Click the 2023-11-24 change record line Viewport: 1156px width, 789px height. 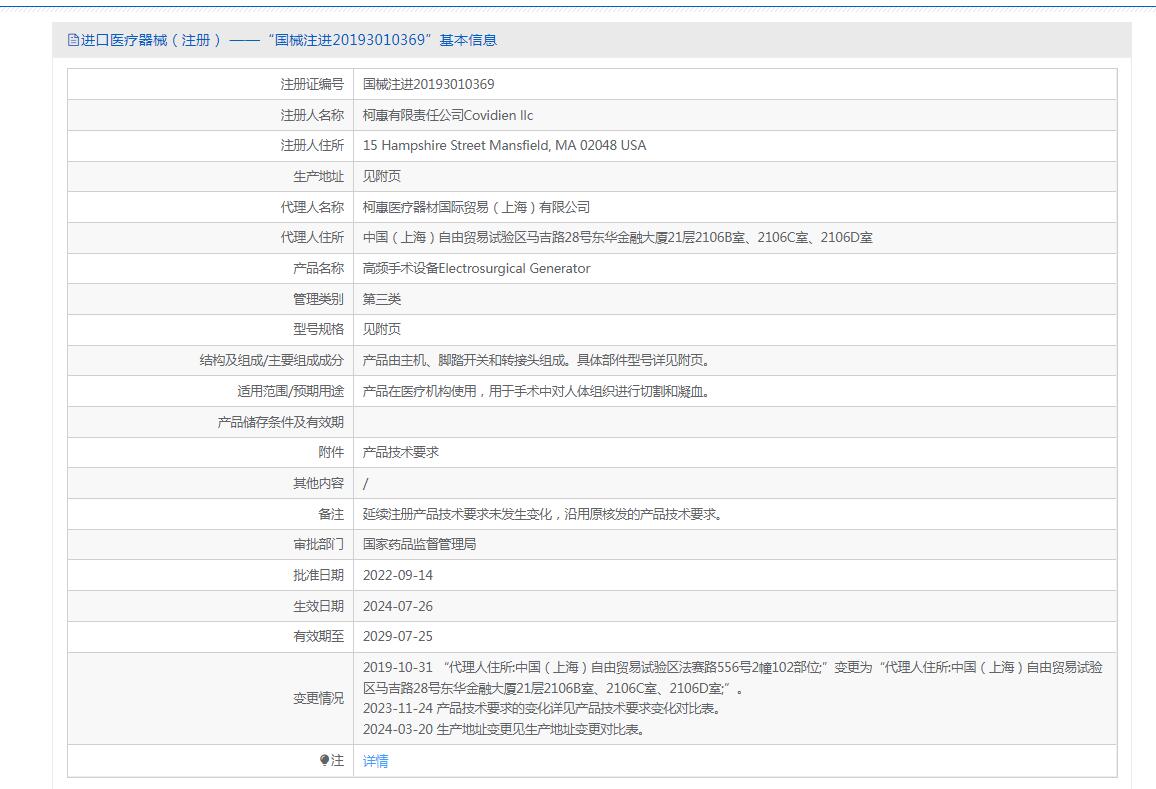coord(541,708)
